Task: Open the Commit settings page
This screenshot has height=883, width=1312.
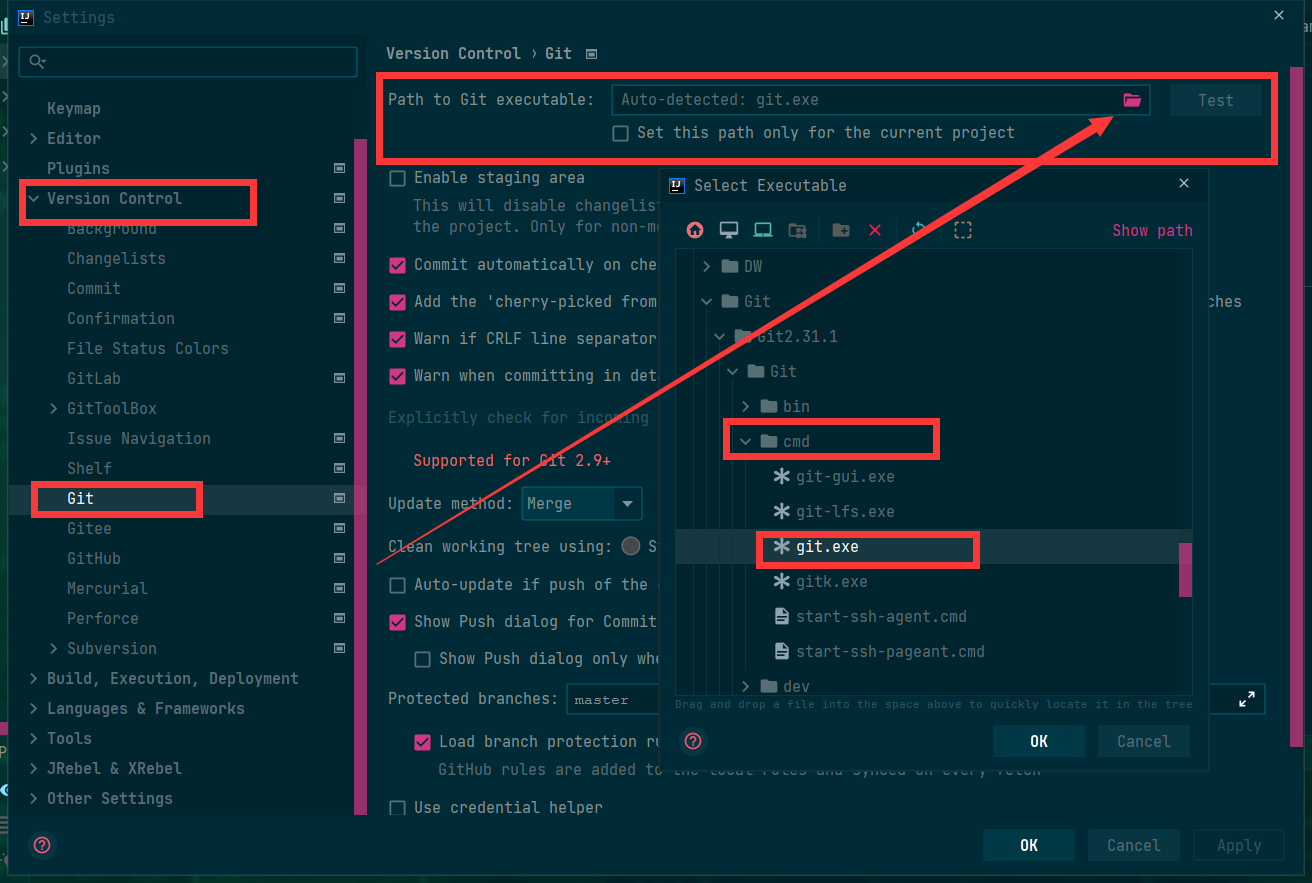Action: [x=94, y=289]
